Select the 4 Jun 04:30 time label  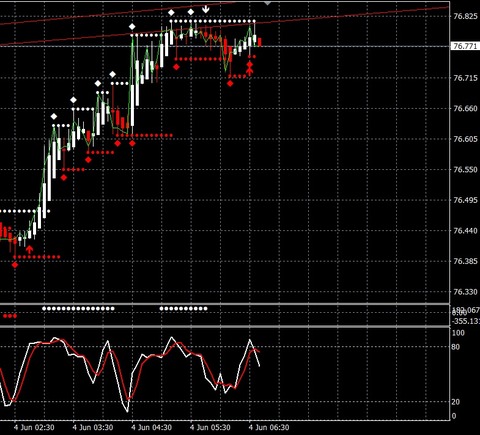pyautogui.click(x=151, y=427)
